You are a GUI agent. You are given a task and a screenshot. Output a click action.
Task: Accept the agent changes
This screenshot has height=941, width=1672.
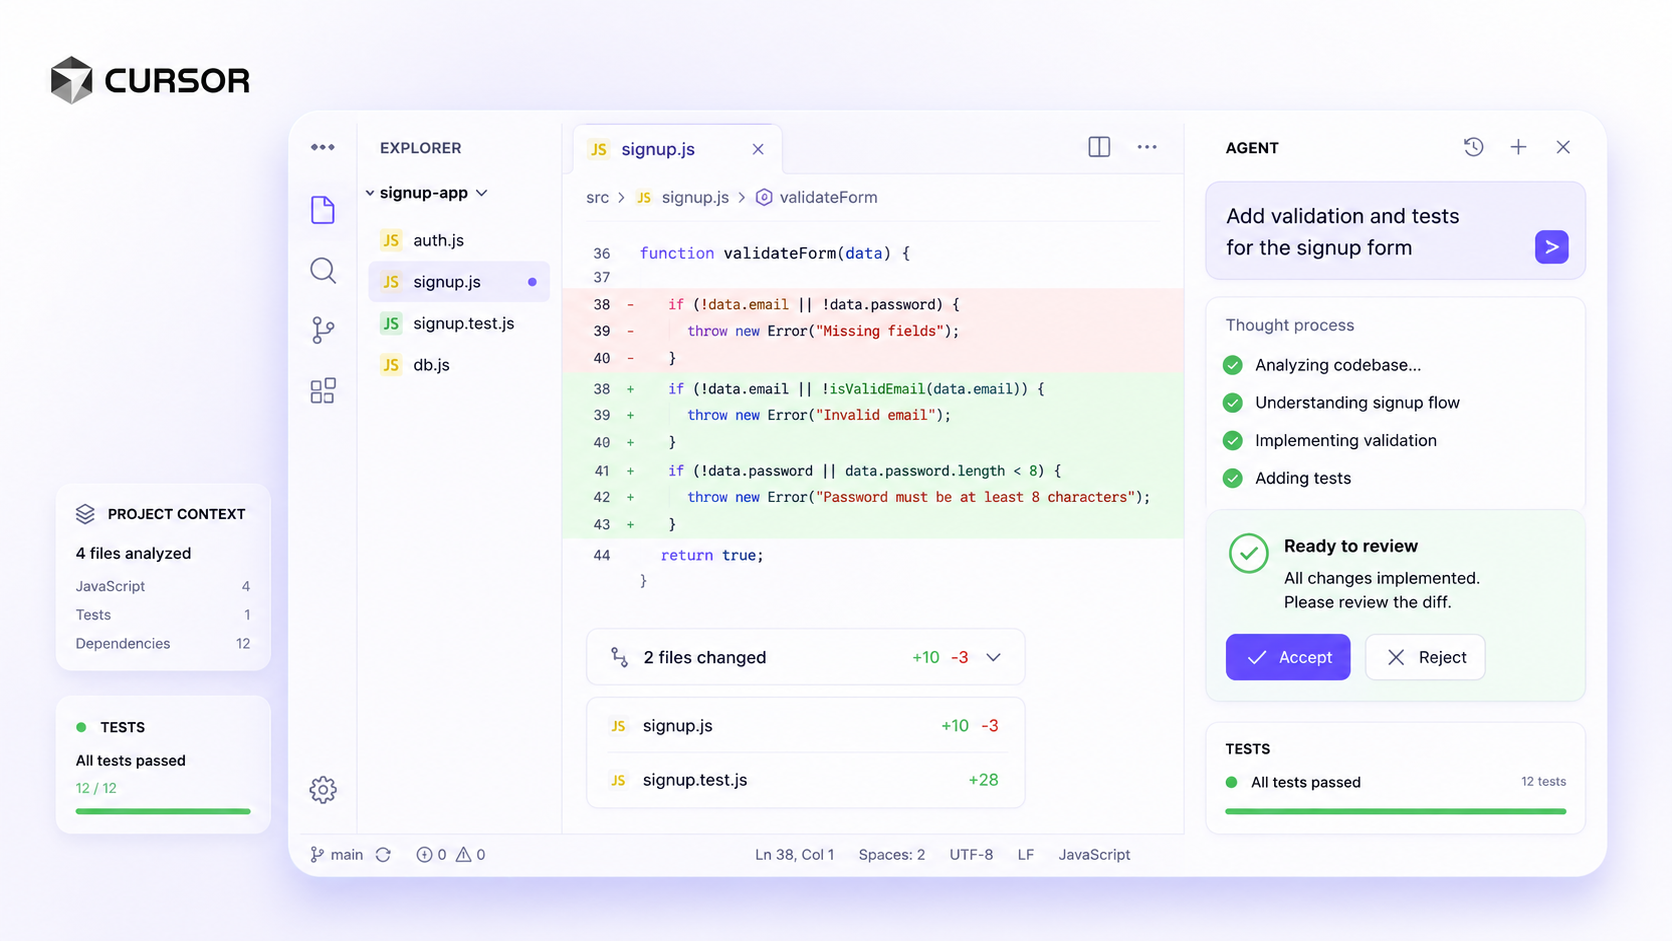coord(1288,657)
